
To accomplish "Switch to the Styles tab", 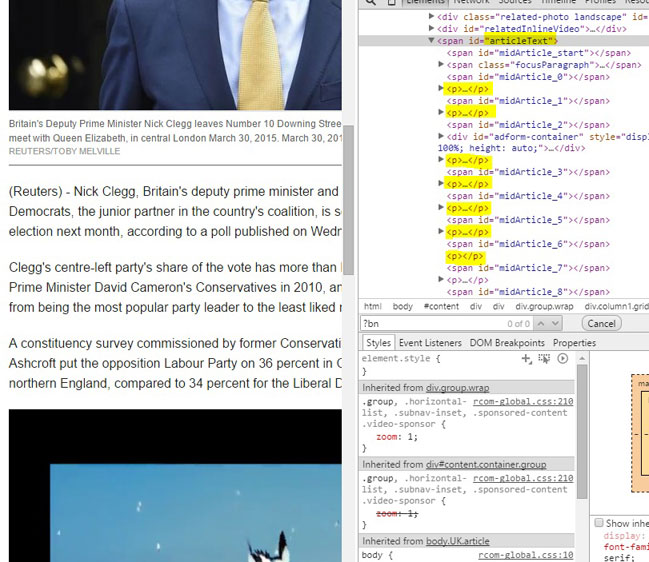I will pos(378,343).
